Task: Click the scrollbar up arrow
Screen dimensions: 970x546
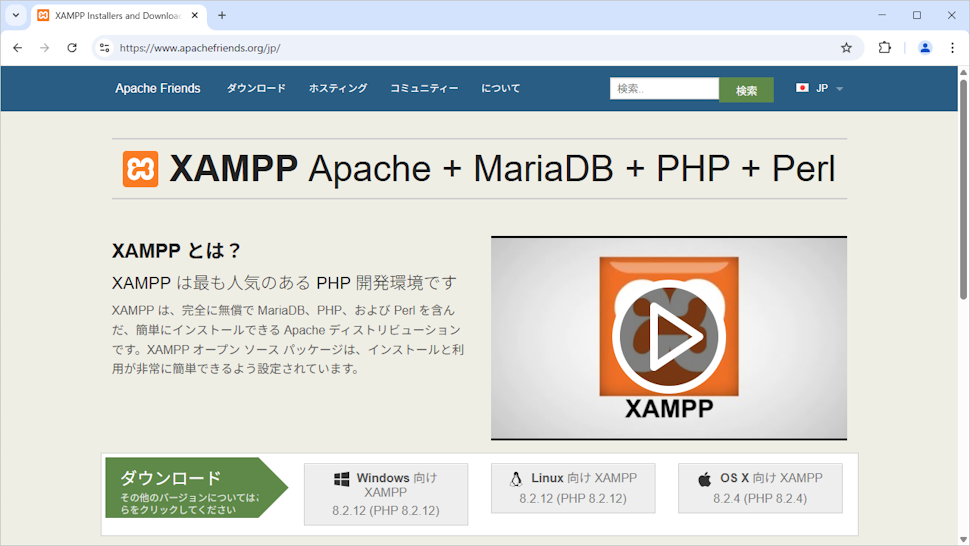Action: coord(963,72)
